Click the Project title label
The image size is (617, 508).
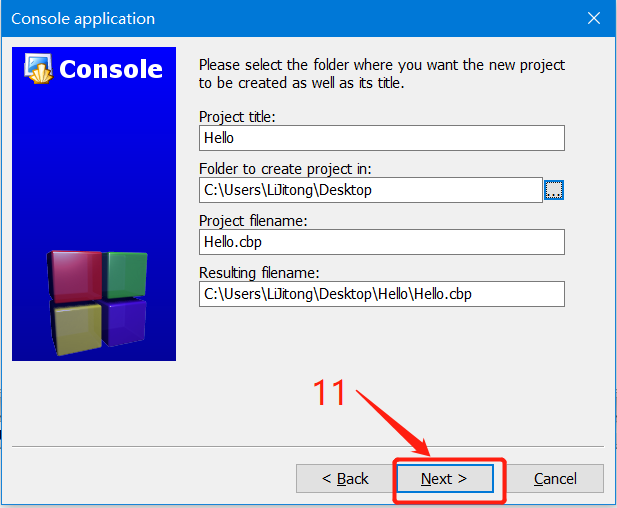237,117
